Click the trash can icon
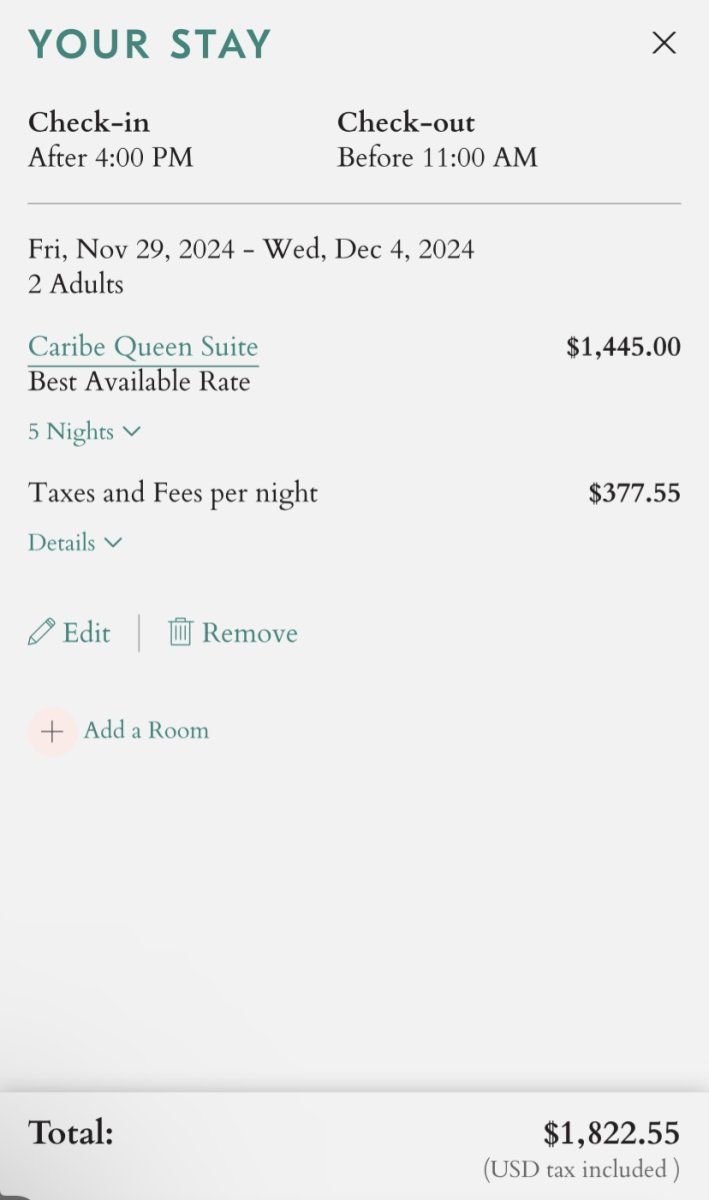This screenshot has height=1200, width=709. pyautogui.click(x=180, y=633)
